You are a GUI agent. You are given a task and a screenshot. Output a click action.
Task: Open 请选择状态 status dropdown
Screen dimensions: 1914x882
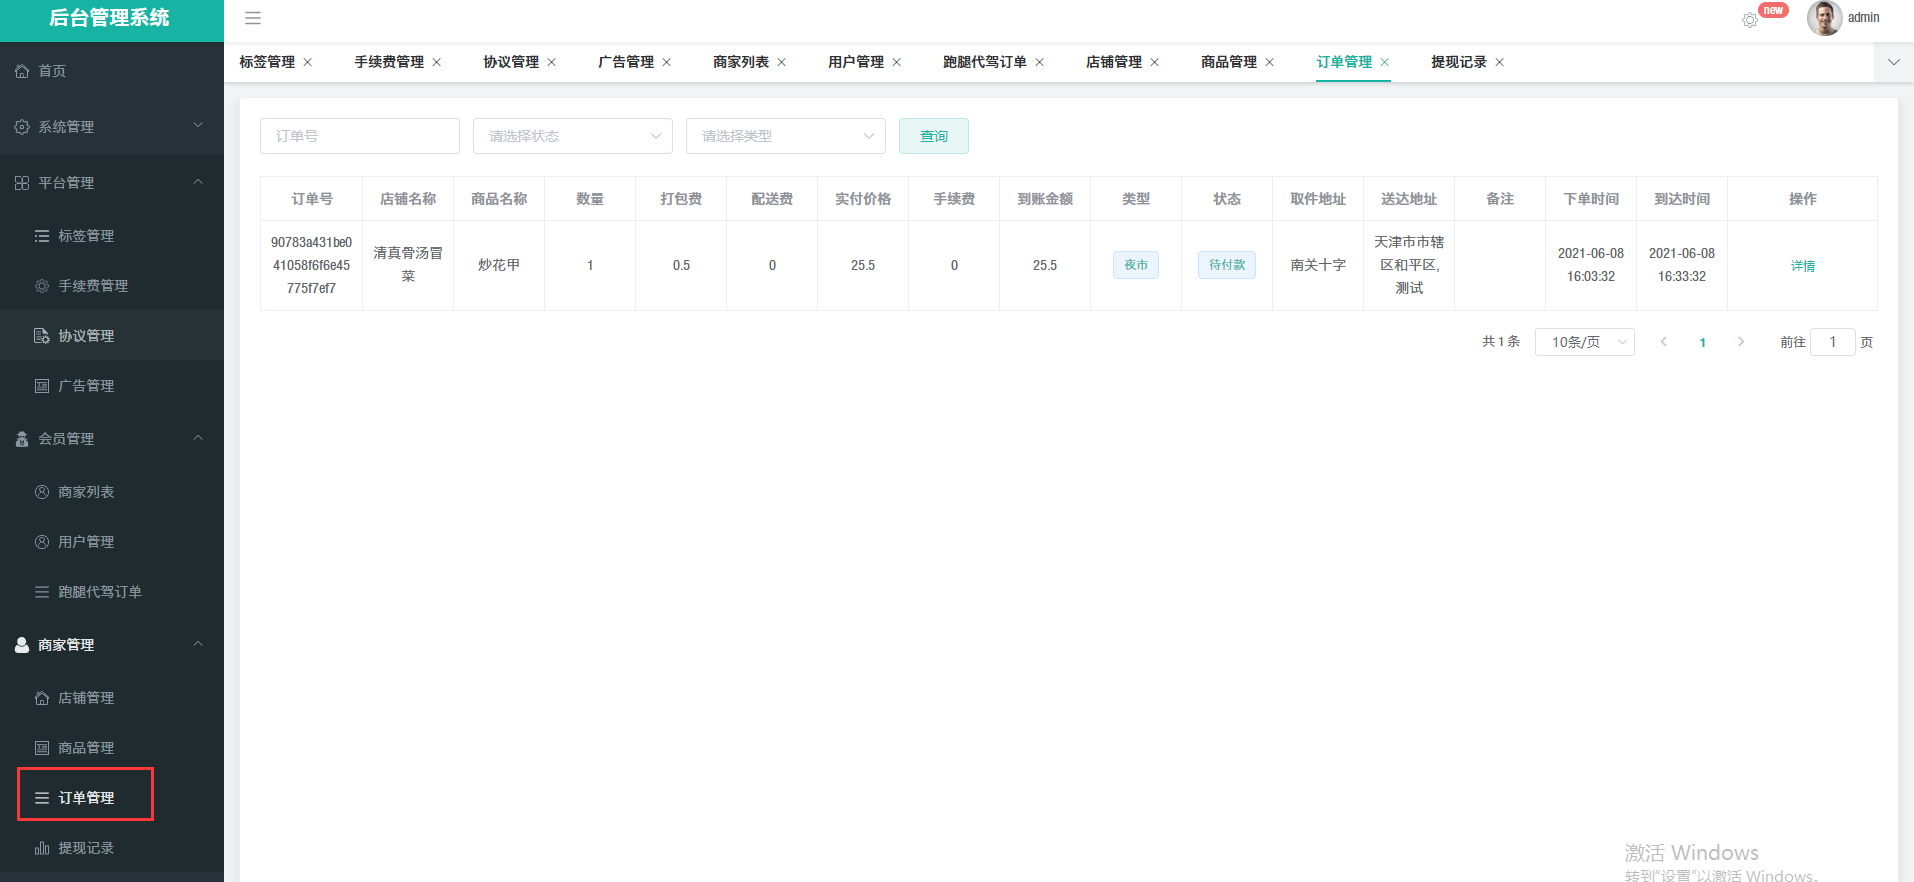pyautogui.click(x=572, y=136)
